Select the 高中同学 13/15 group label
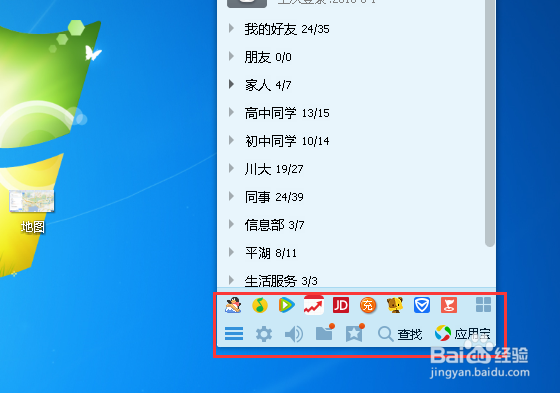This screenshot has height=393, width=560. [x=287, y=113]
